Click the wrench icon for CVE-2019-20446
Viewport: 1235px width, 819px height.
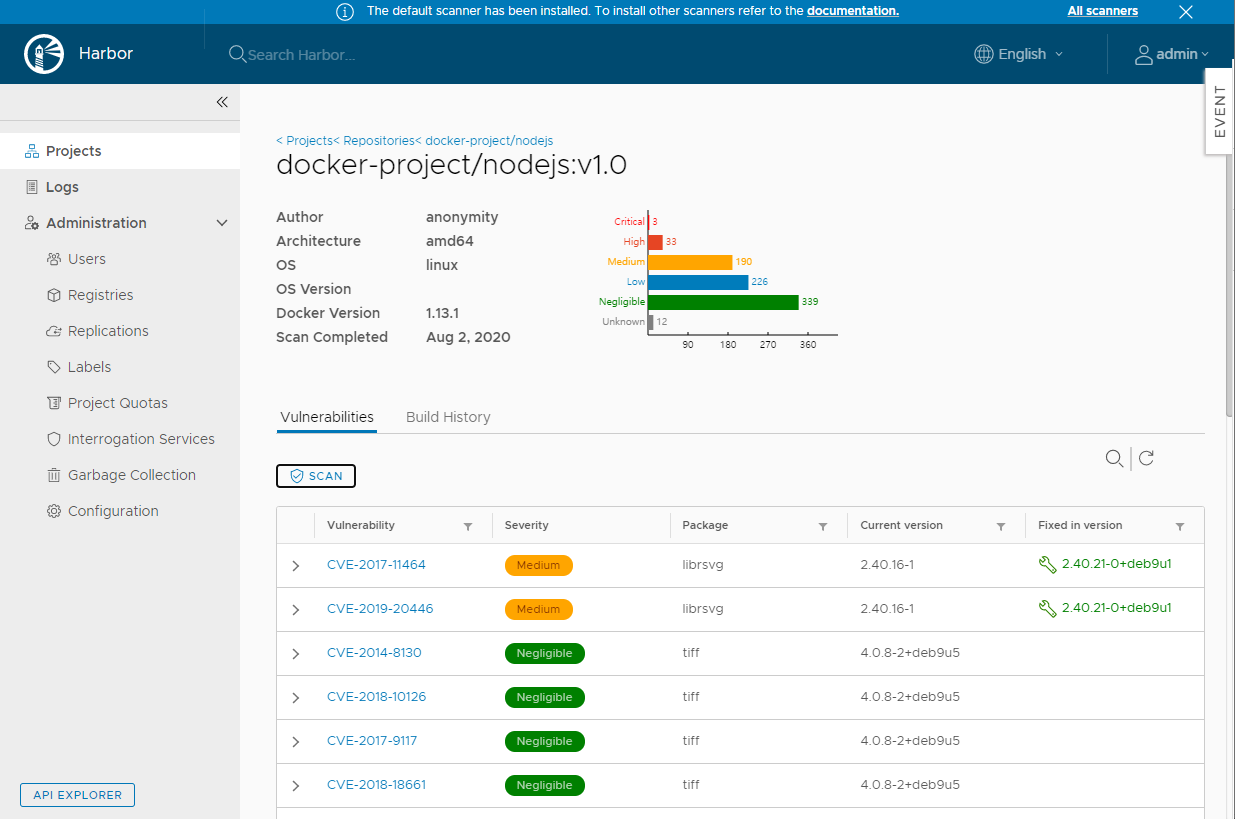pyautogui.click(x=1048, y=608)
